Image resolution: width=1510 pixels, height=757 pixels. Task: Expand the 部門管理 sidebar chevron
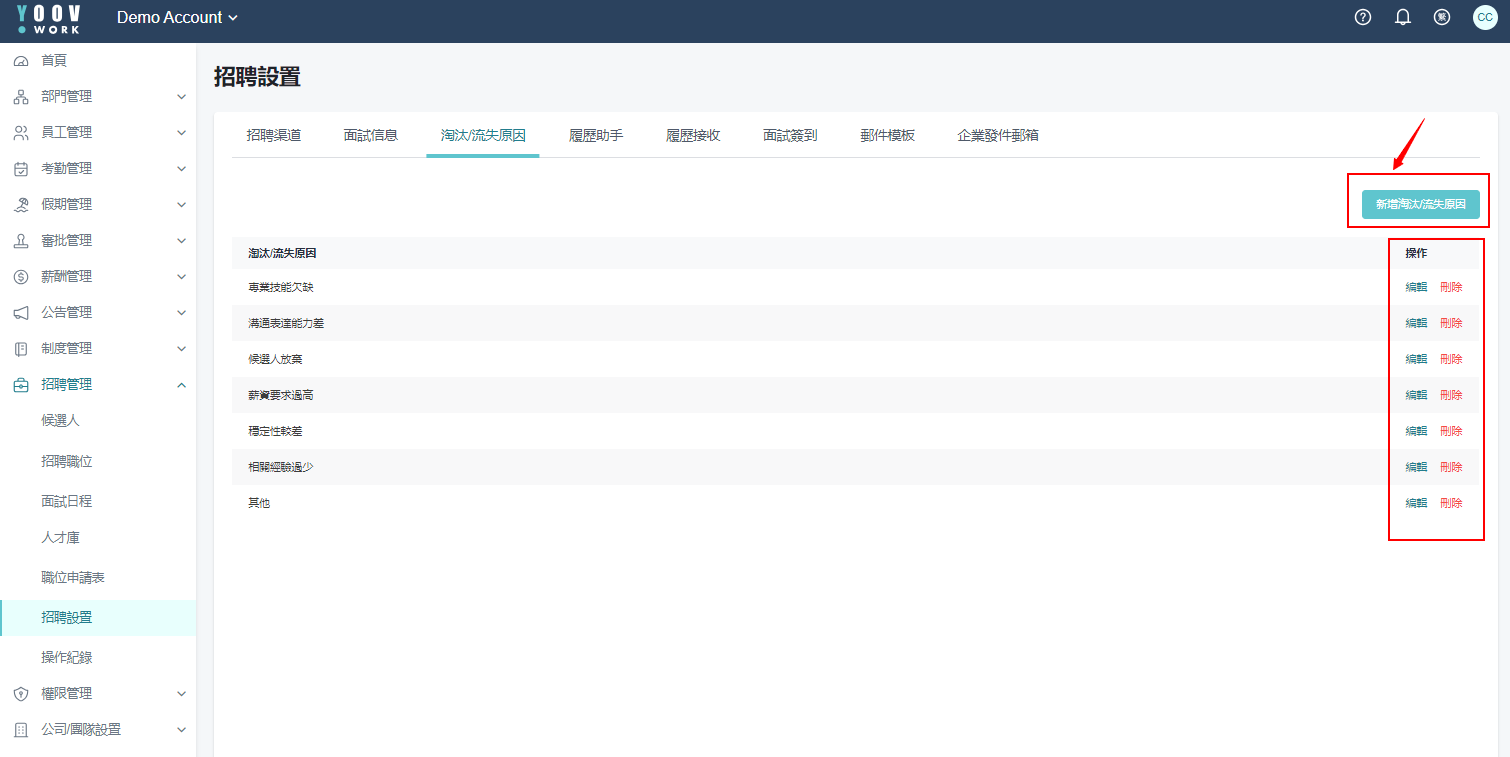click(181, 97)
